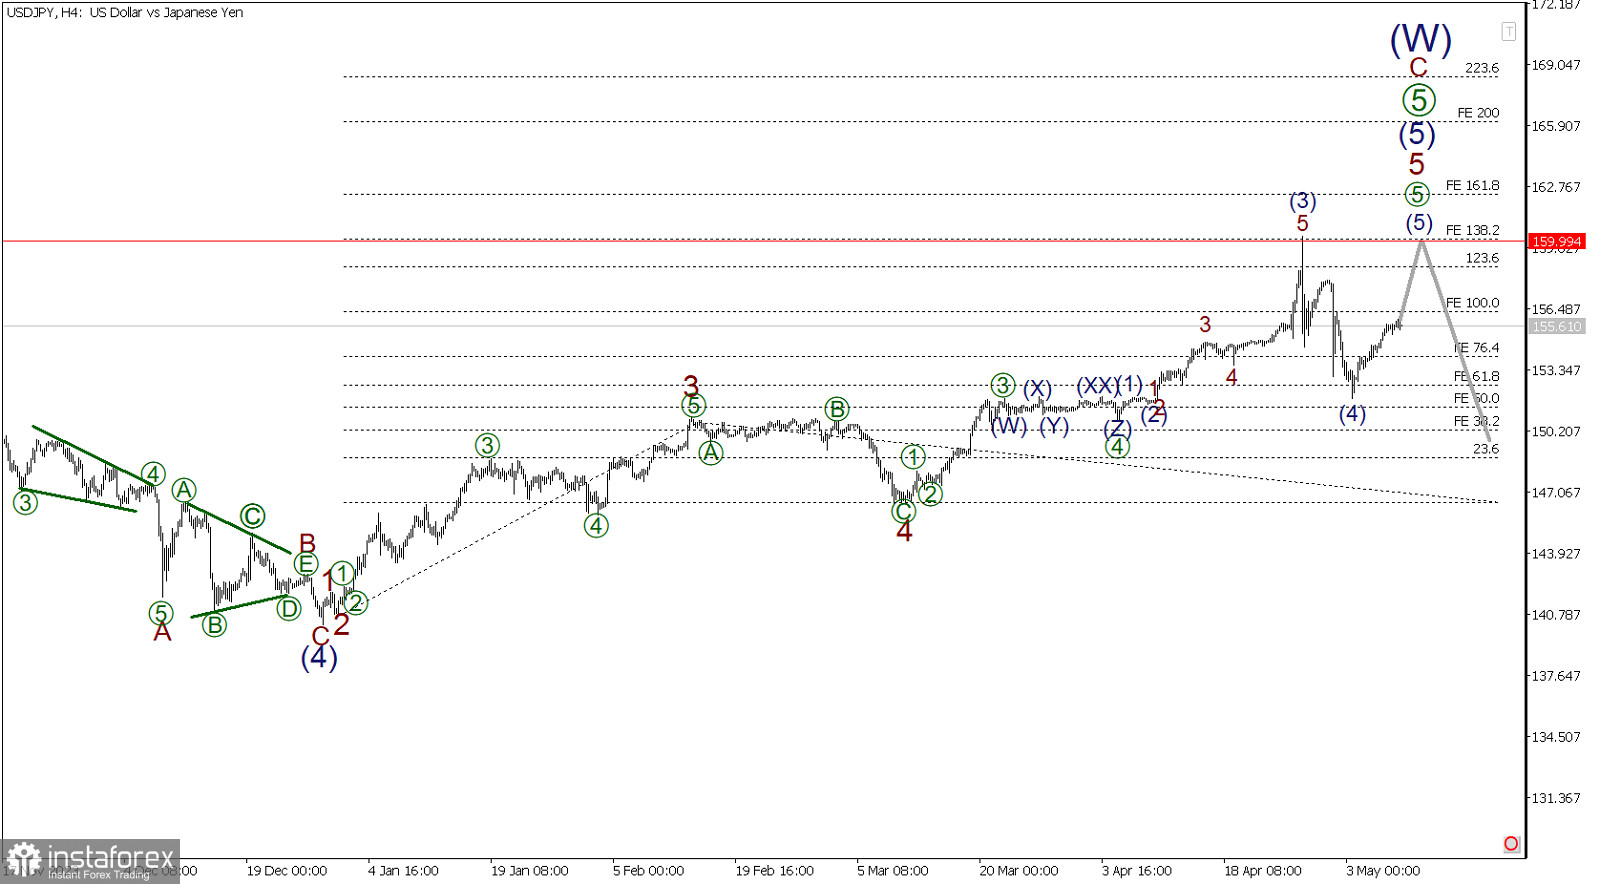The image size is (1600, 884).
Task: Click the '4 Jan 16:00' time axis label
Action: click(403, 871)
